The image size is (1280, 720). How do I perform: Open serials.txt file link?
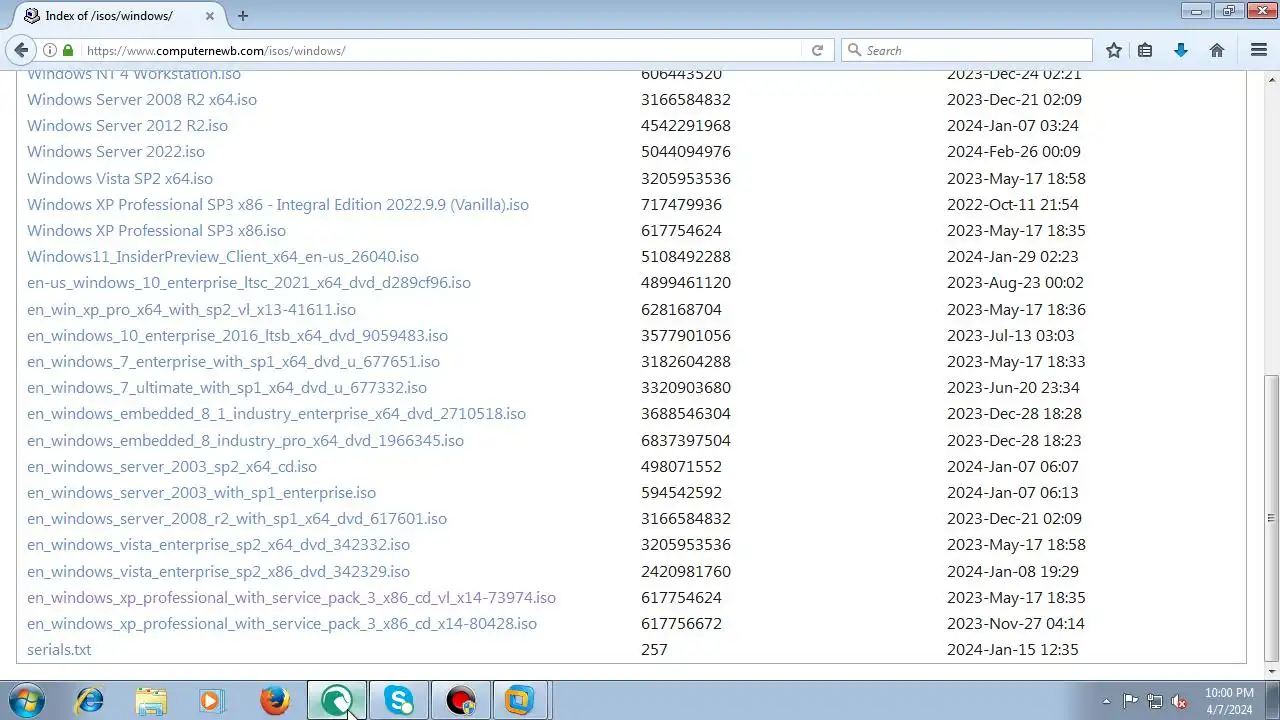pyautogui.click(x=59, y=649)
